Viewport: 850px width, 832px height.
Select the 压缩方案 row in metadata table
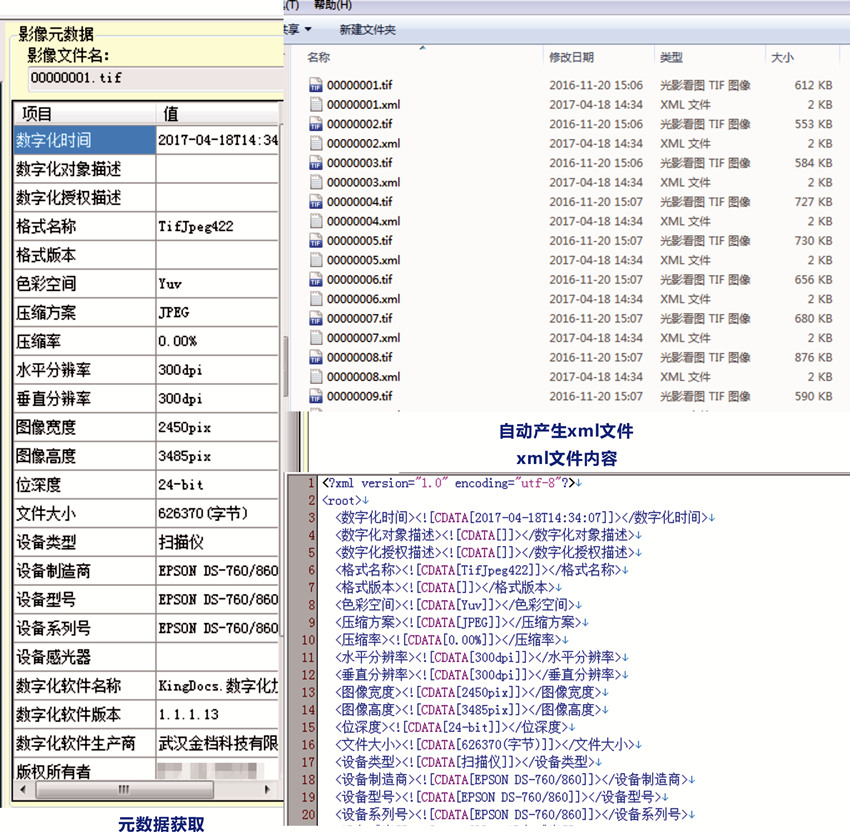click(85, 313)
